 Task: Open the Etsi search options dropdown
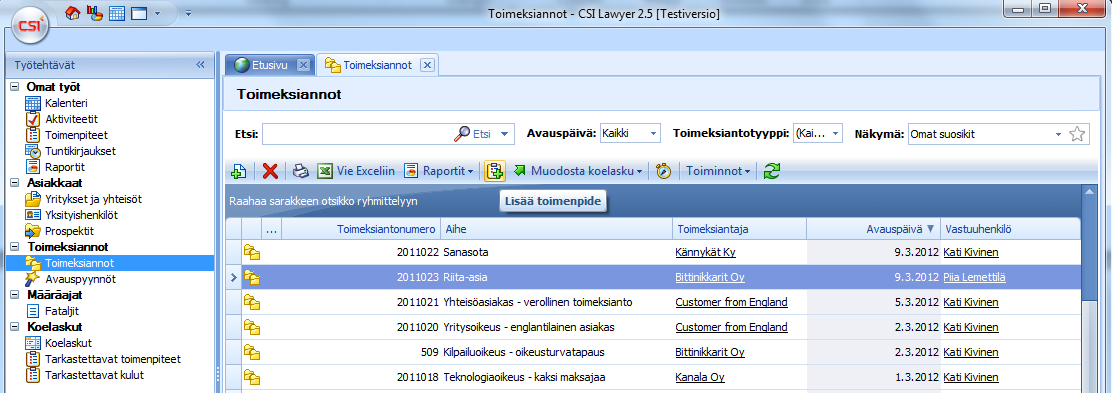(505, 133)
